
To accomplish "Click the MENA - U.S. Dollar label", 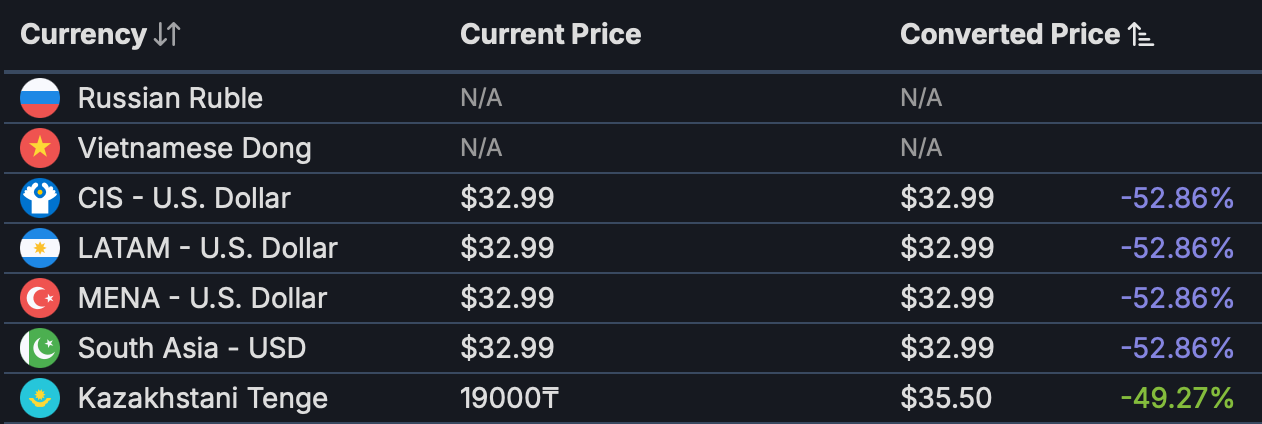I will (202, 298).
